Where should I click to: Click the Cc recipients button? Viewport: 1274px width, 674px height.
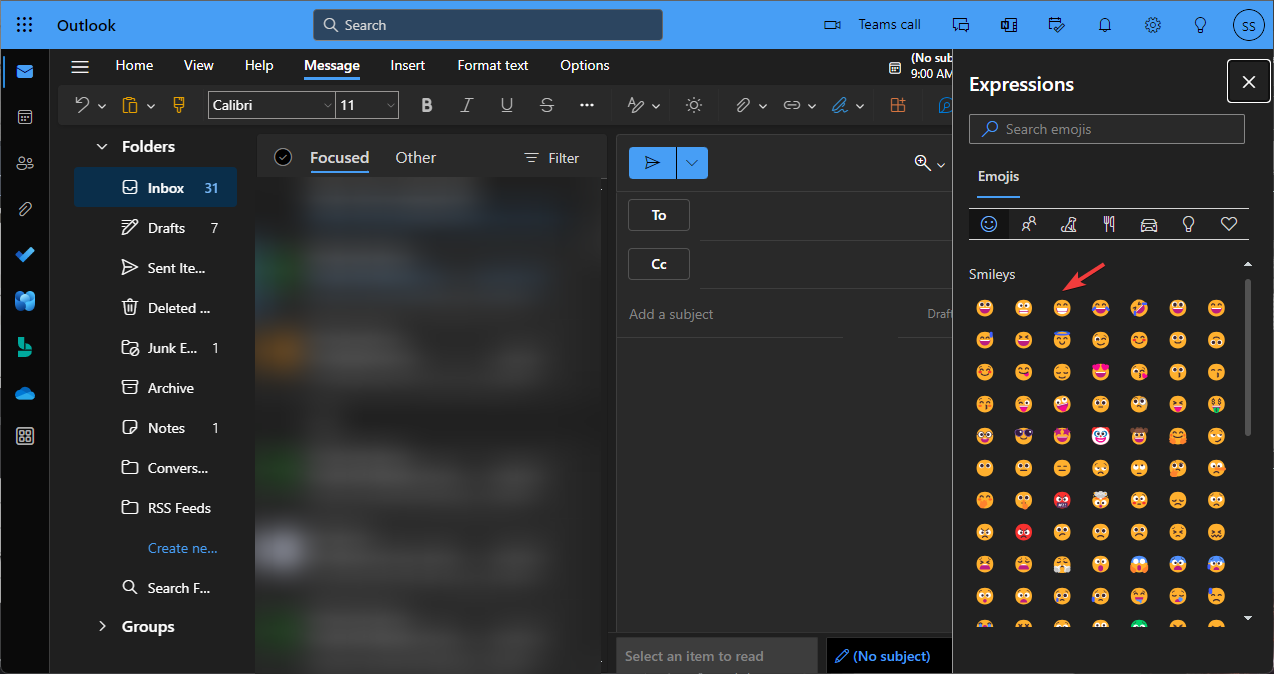659,264
